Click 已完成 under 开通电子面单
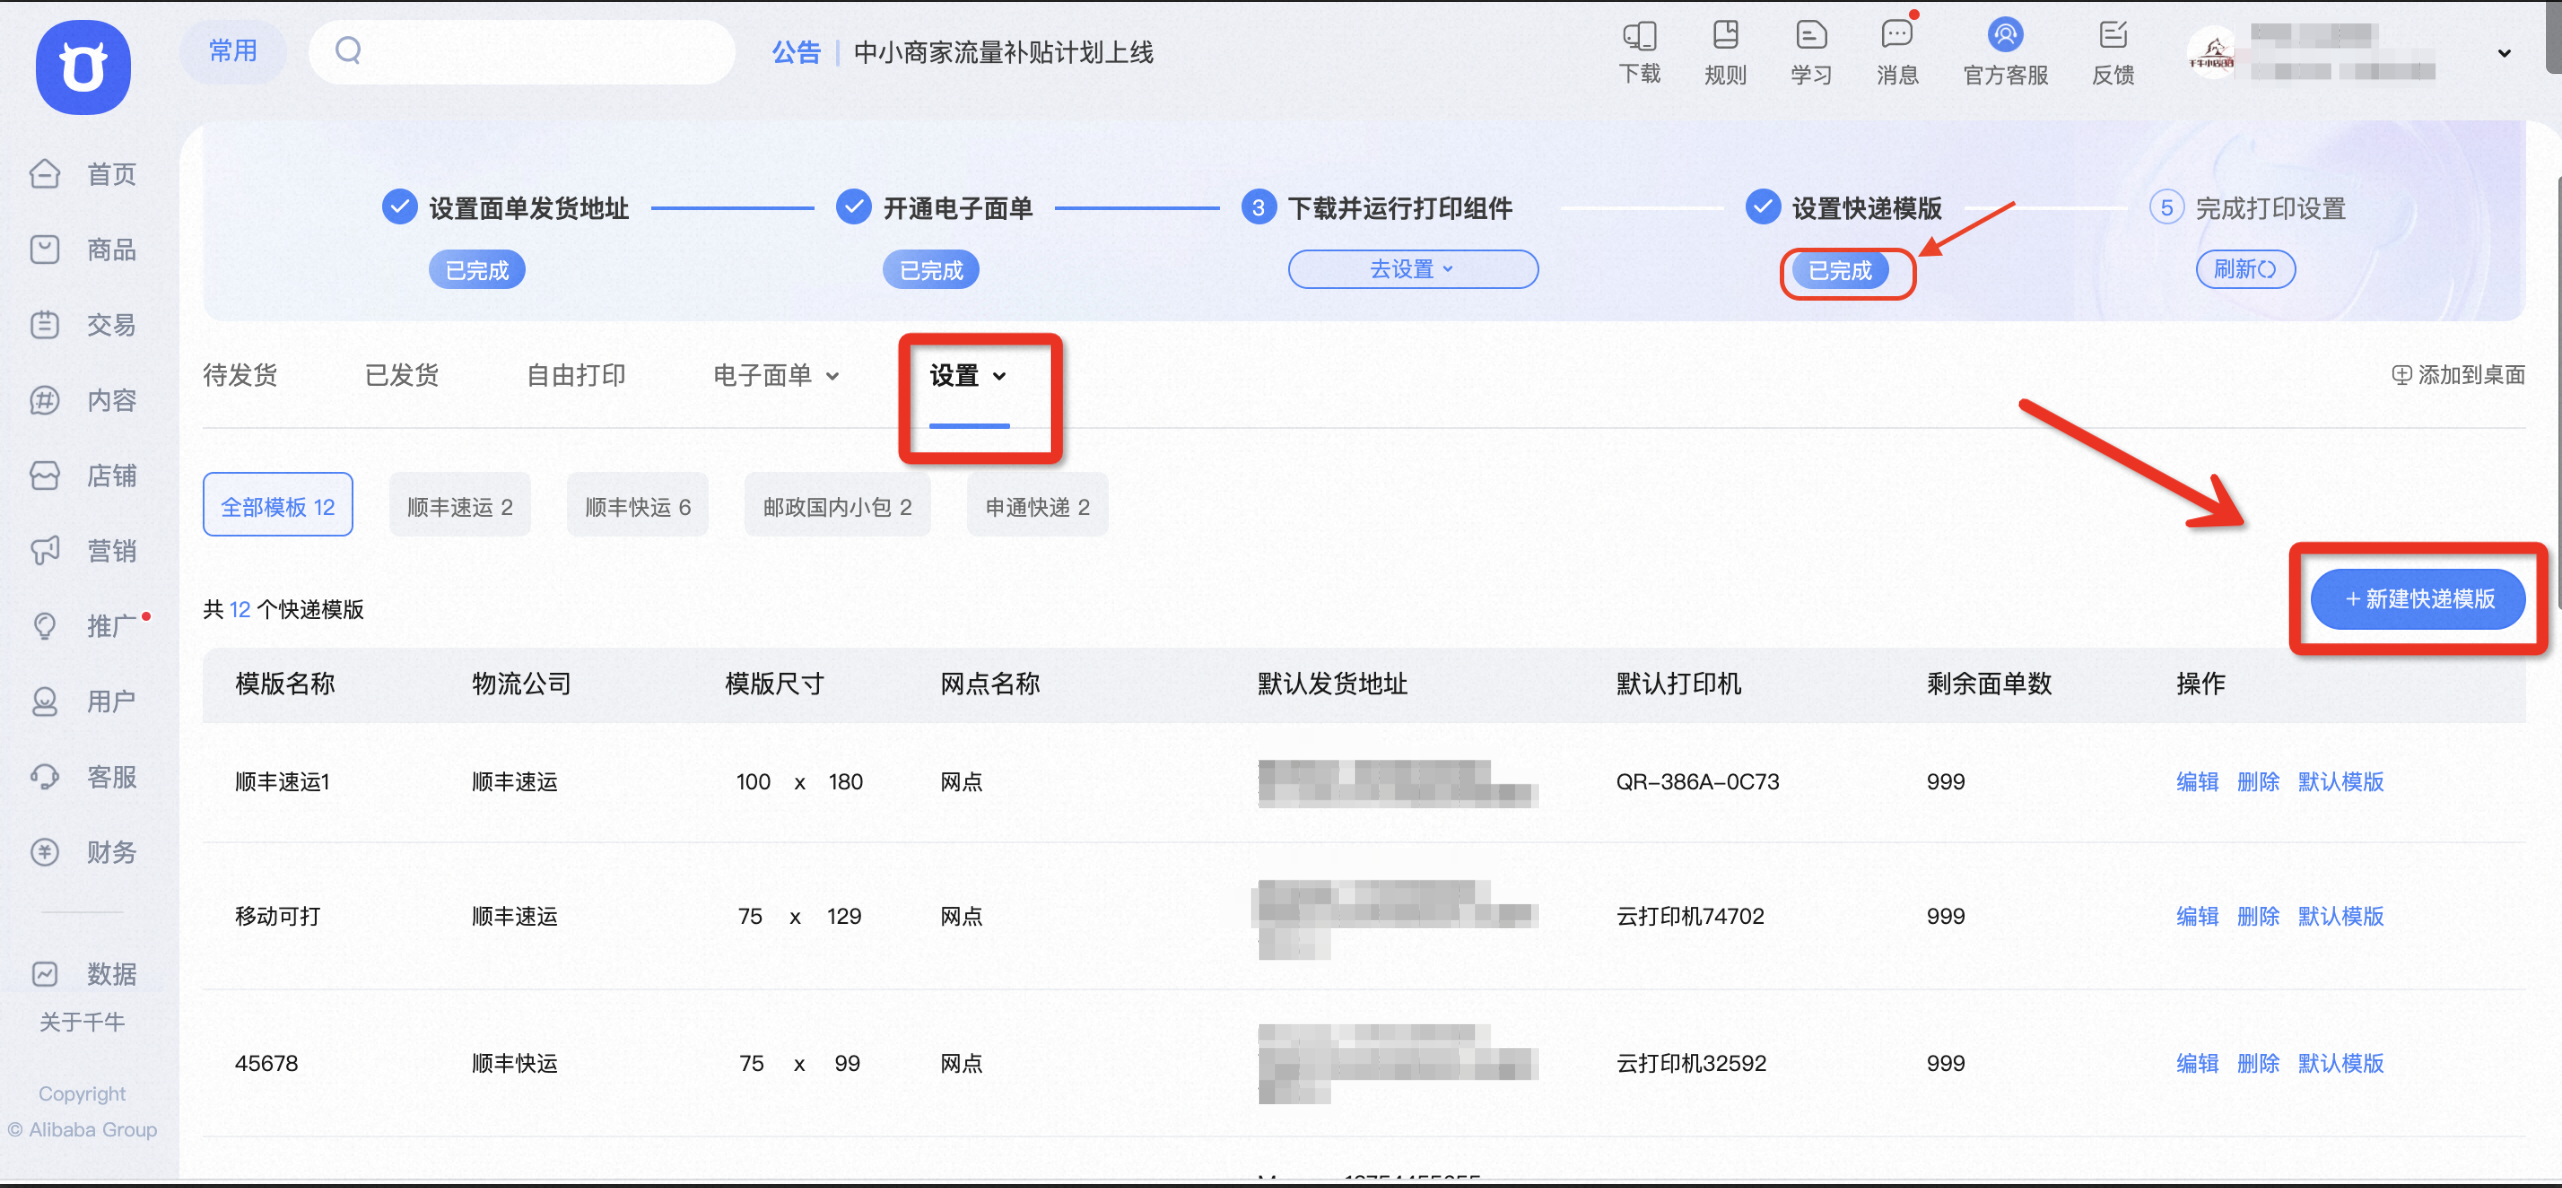The image size is (2562, 1188). [x=931, y=270]
